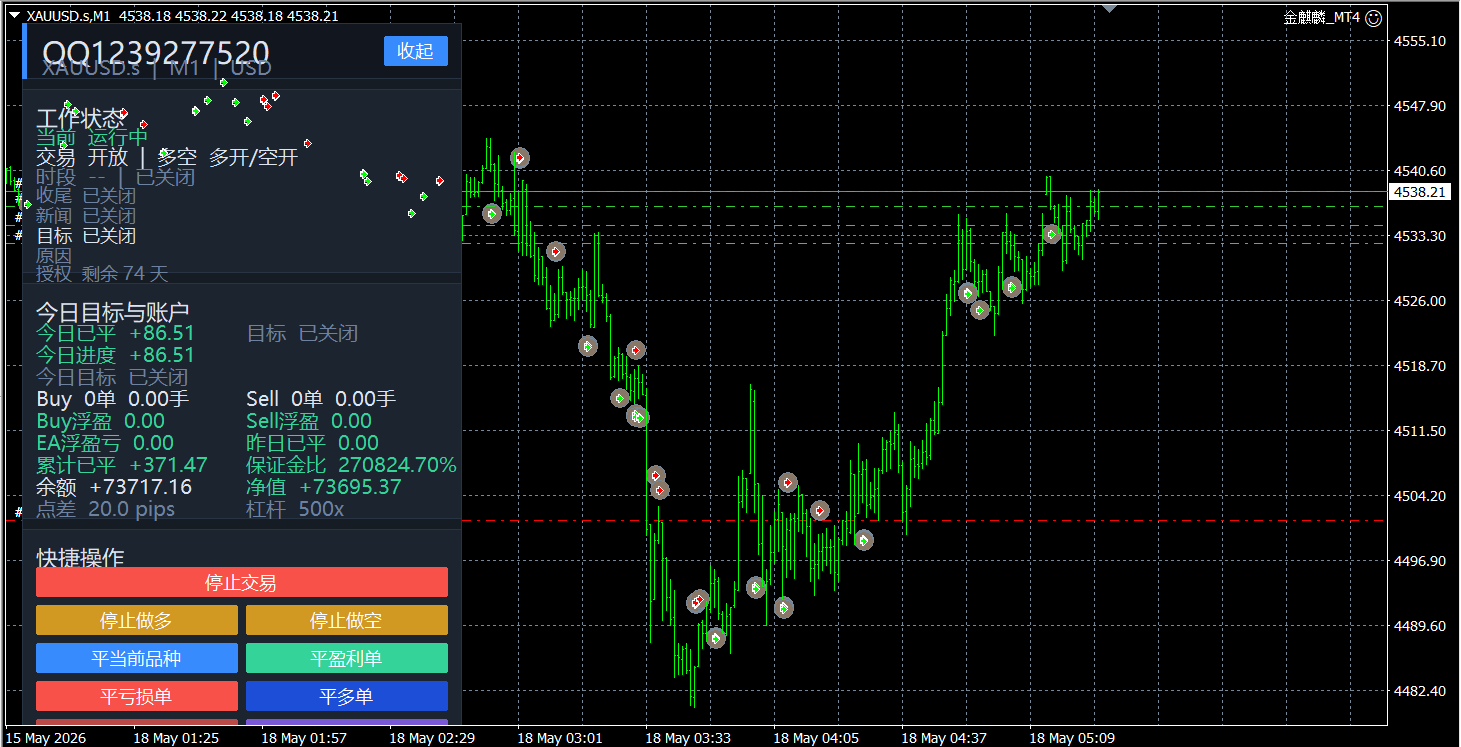Select the current price label 4538.21

[x=1420, y=191]
